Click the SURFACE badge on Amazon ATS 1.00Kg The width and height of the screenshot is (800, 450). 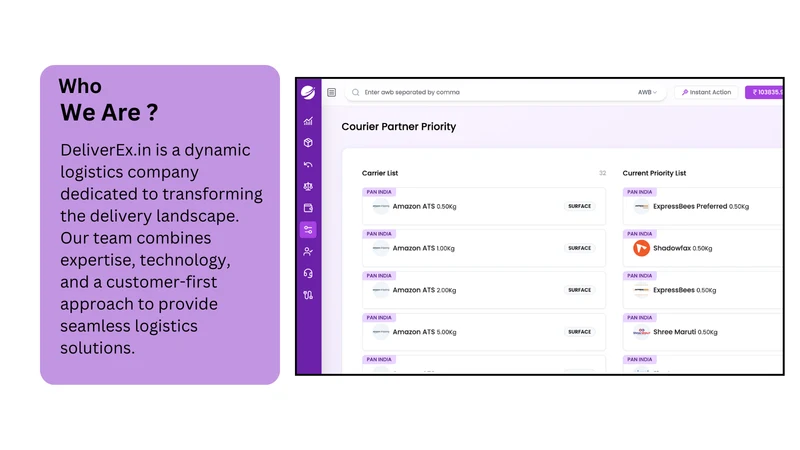(580, 248)
